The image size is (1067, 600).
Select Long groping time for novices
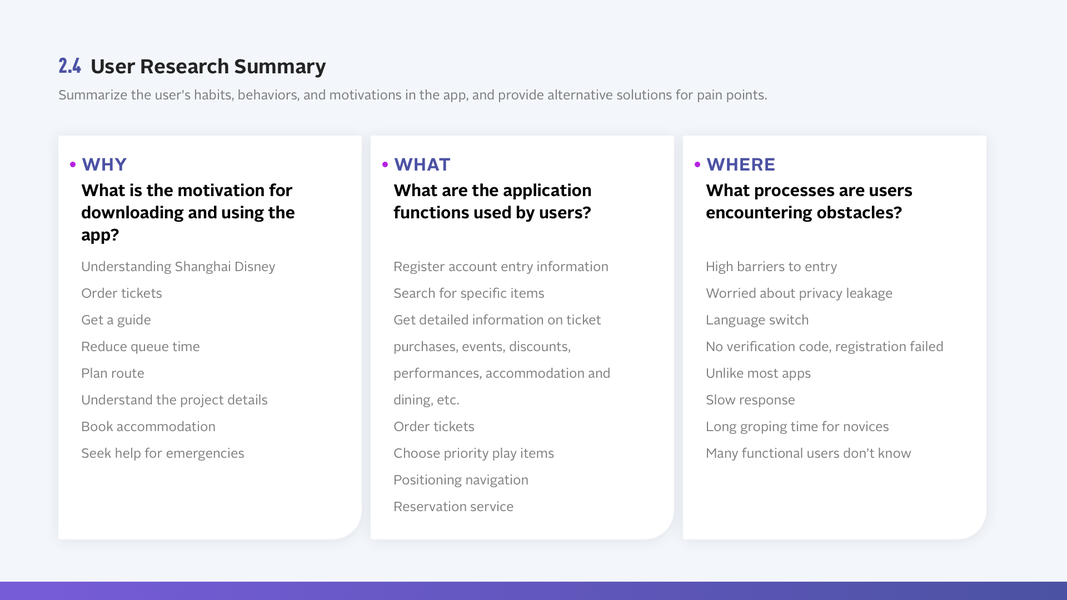797,427
